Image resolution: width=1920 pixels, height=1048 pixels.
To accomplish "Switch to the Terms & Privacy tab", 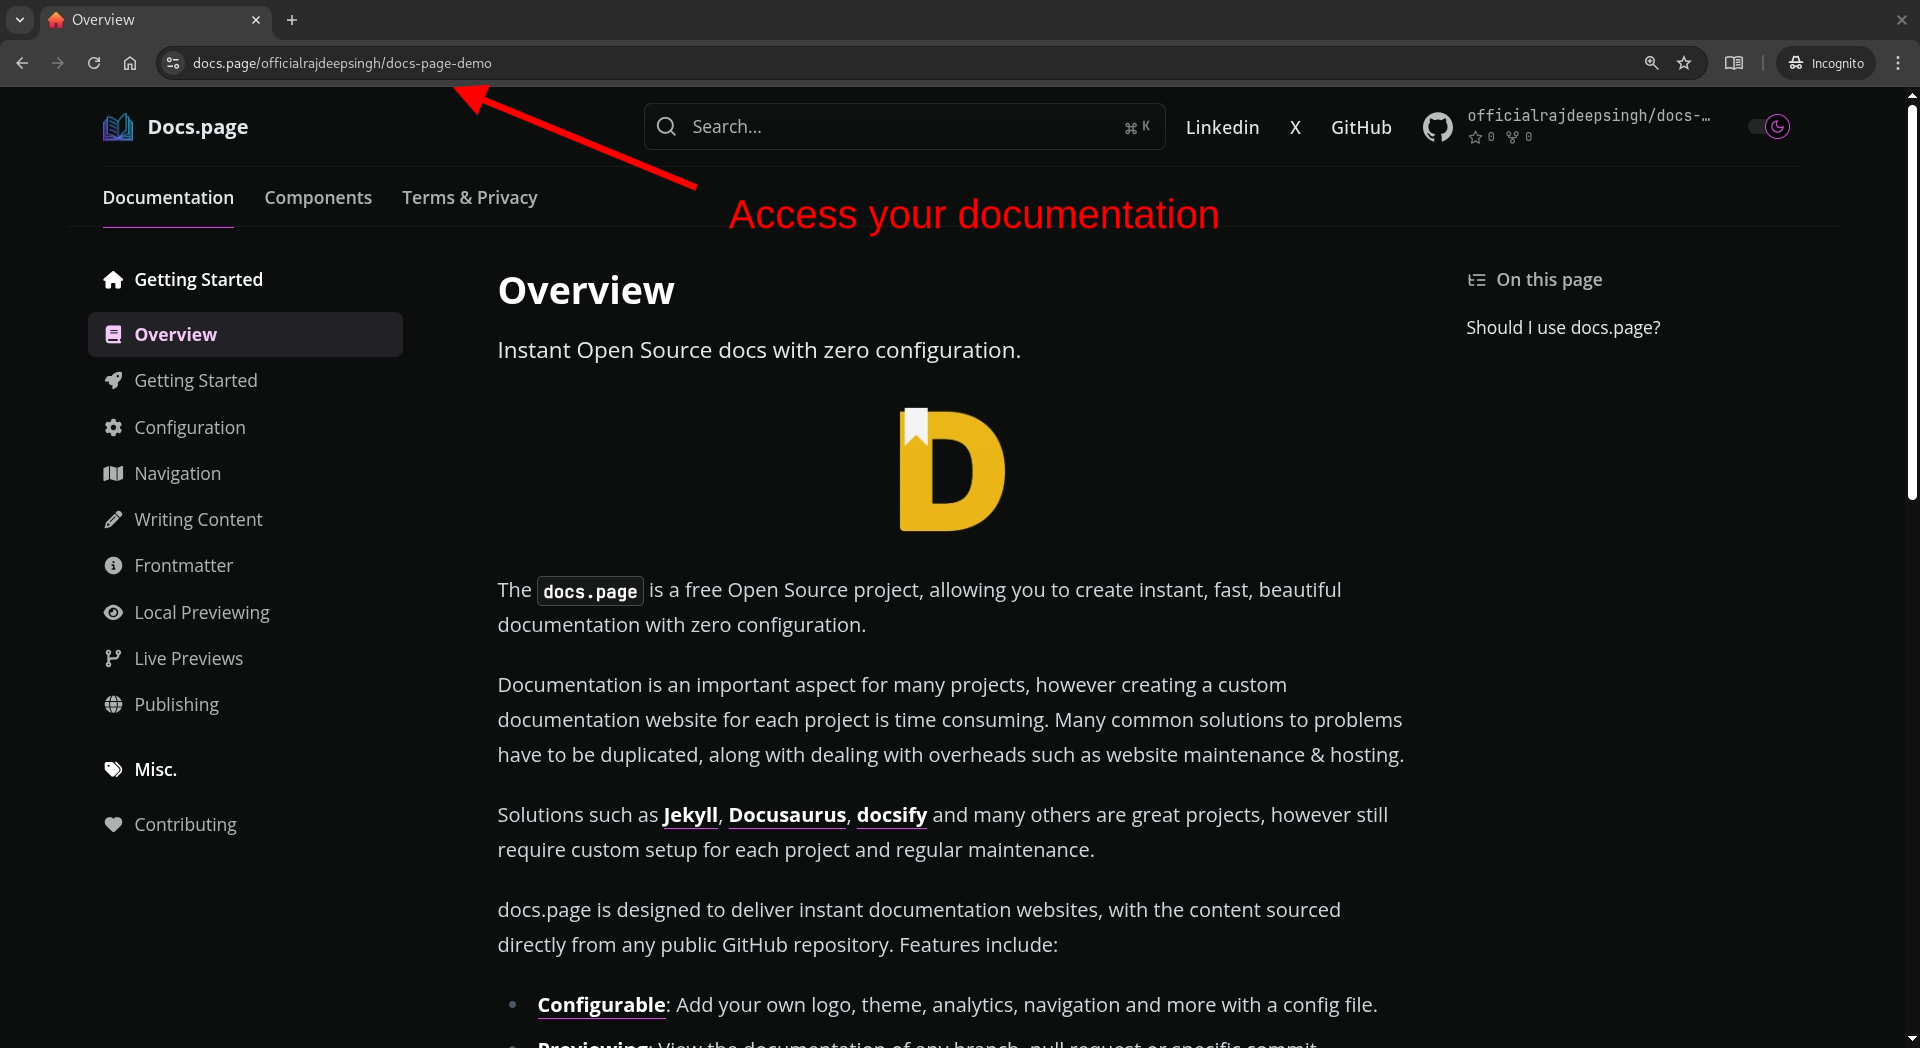I will 470,198.
